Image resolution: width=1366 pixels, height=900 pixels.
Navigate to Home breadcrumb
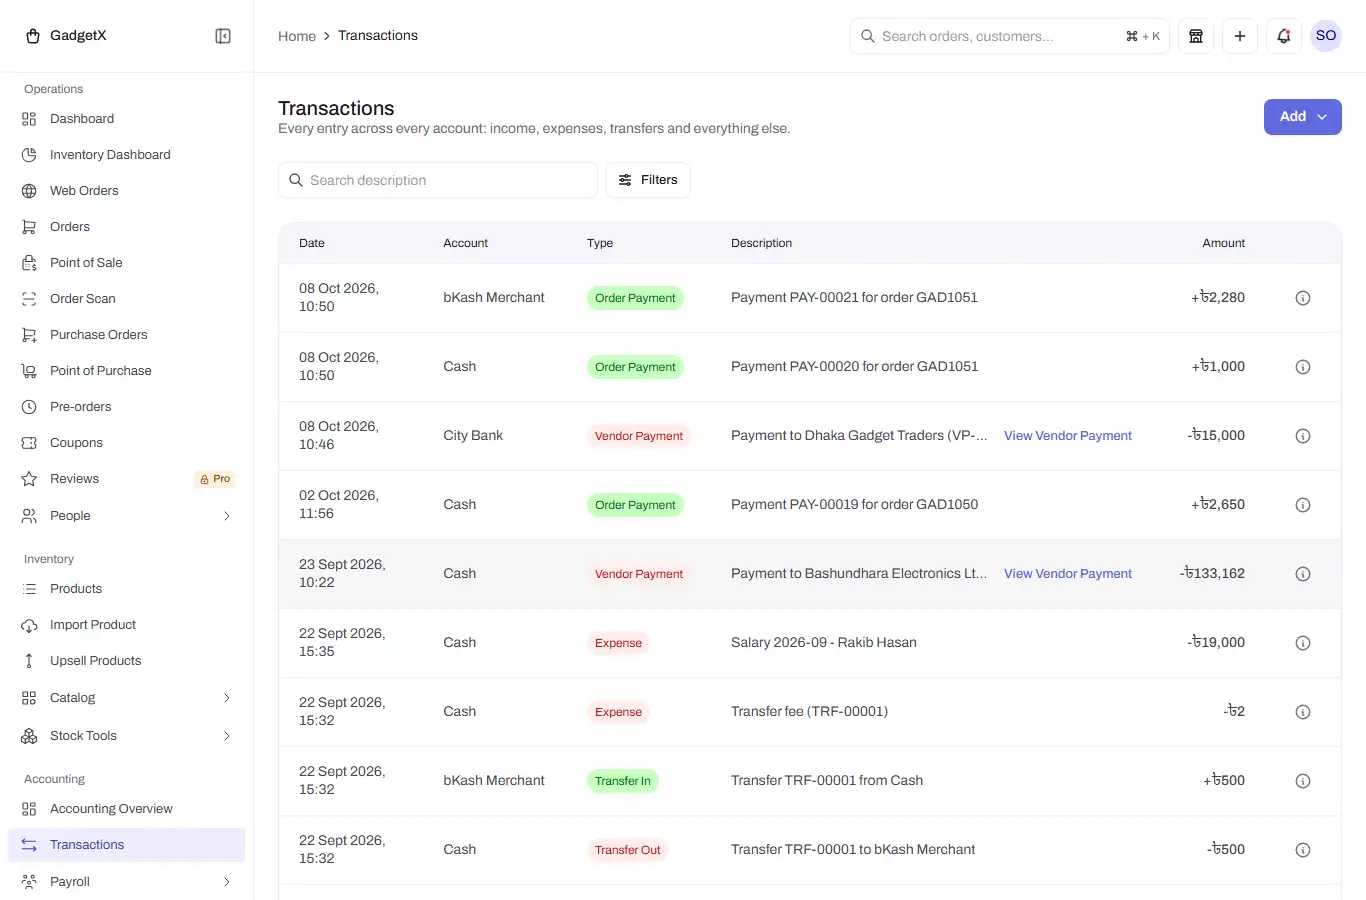297,36
